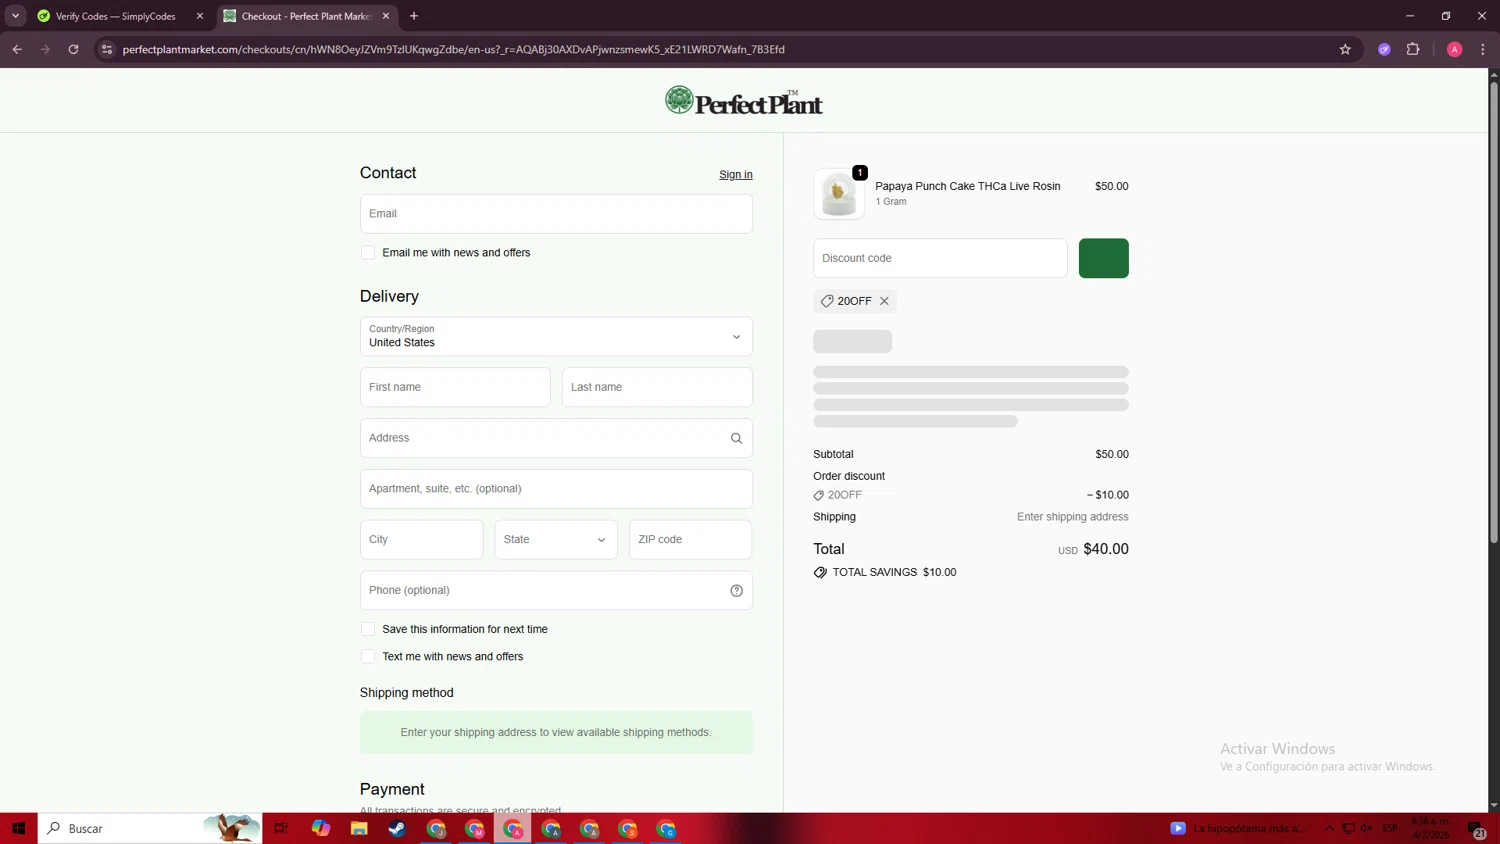
Task: Check Email me with news and offers
Action: click(x=368, y=253)
